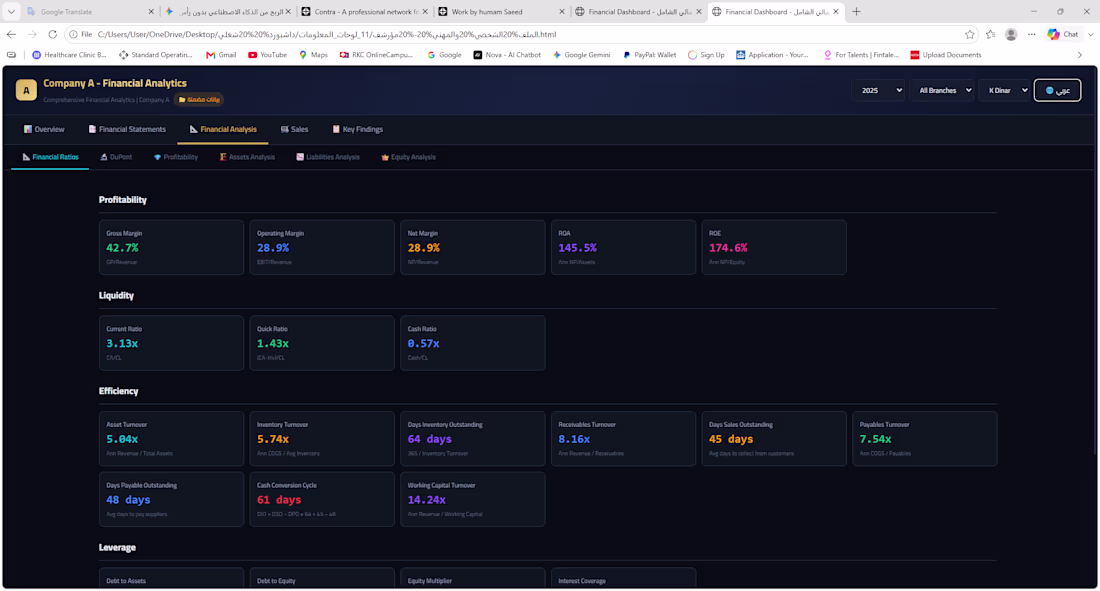Open the PayPal: Wallet bookmark

tap(650, 55)
